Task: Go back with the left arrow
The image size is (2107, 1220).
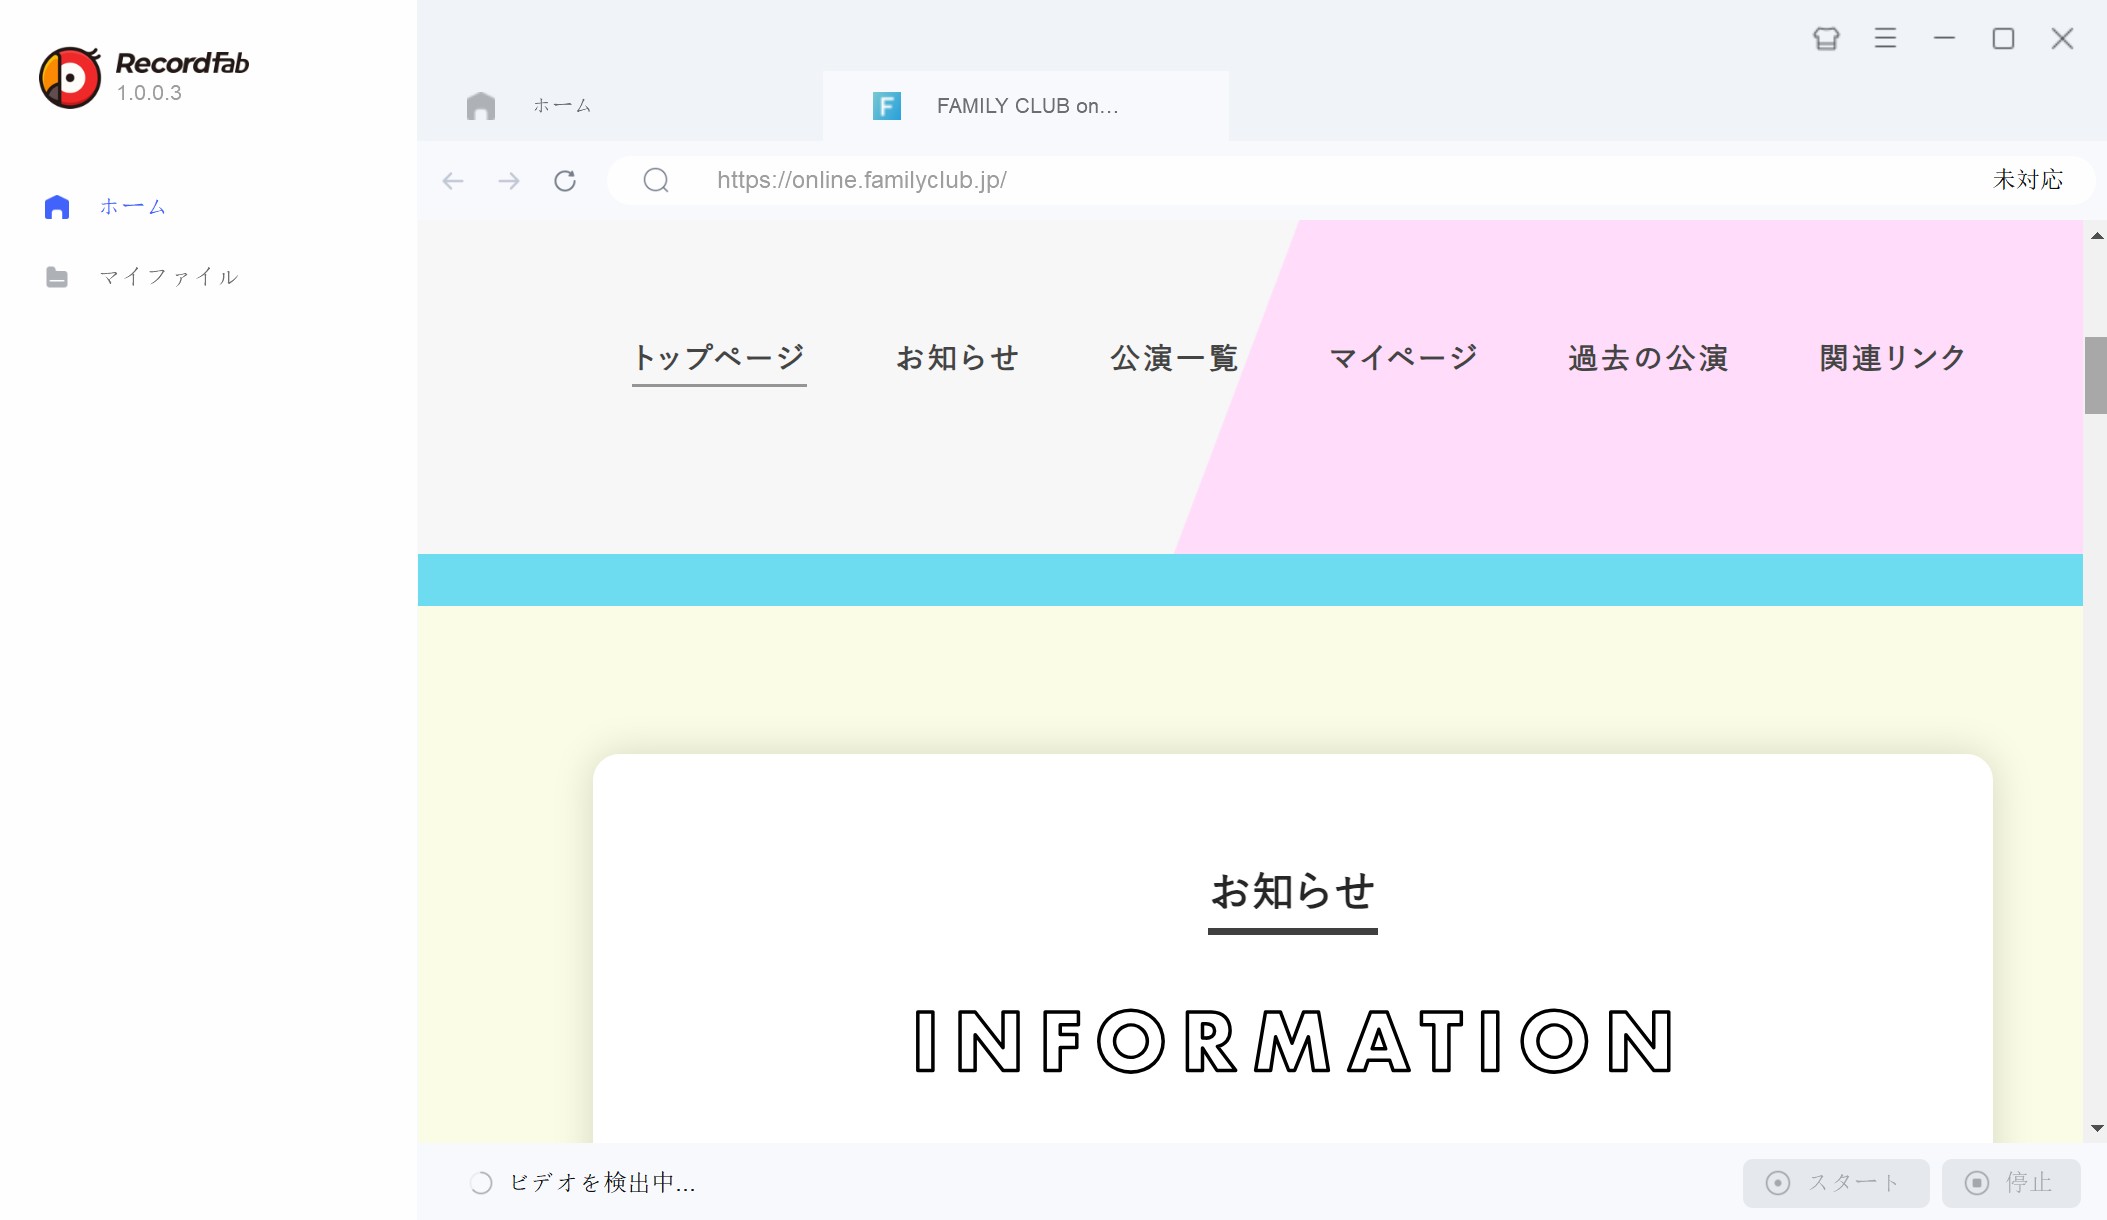Action: click(x=453, y=181)
